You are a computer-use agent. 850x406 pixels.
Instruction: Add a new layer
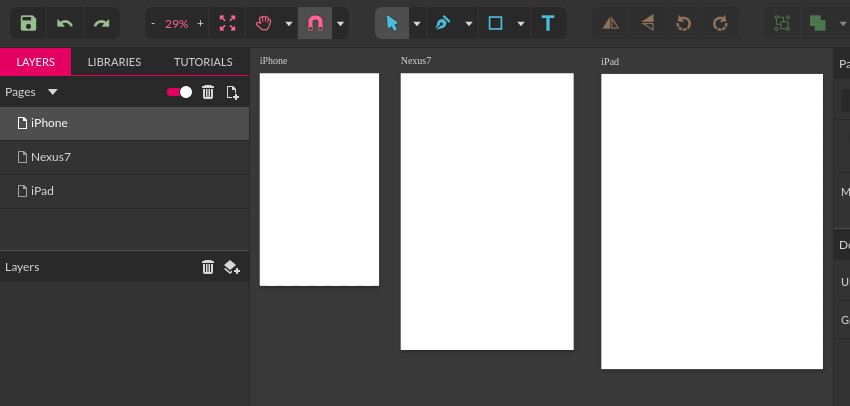pos(232,267)
